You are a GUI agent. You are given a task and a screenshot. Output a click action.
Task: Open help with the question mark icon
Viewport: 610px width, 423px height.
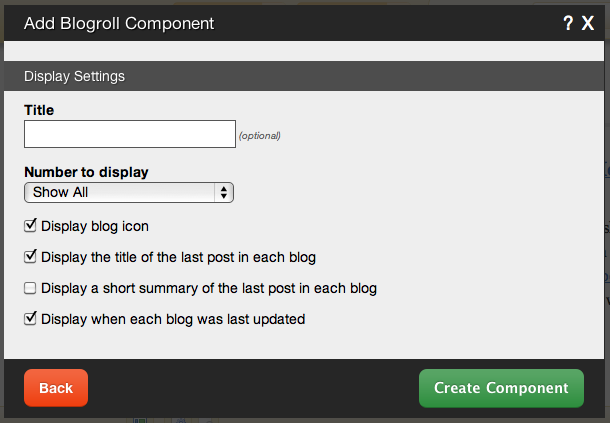coord(568,21)
